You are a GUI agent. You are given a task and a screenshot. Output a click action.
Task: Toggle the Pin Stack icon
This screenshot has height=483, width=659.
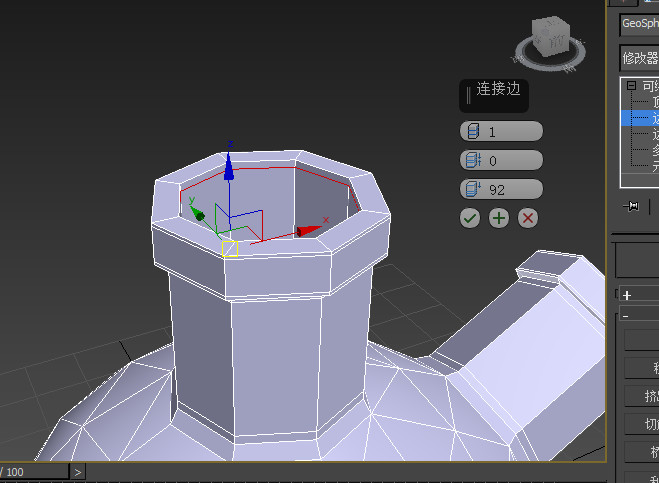pyautogui.click(x=631, y=206)
